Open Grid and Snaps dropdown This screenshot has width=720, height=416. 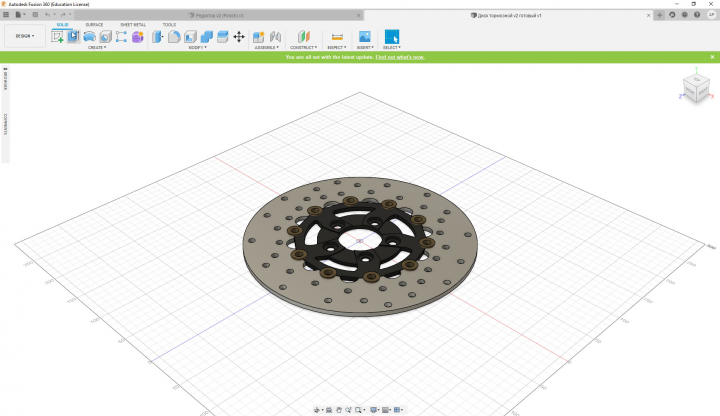(387, 410)
